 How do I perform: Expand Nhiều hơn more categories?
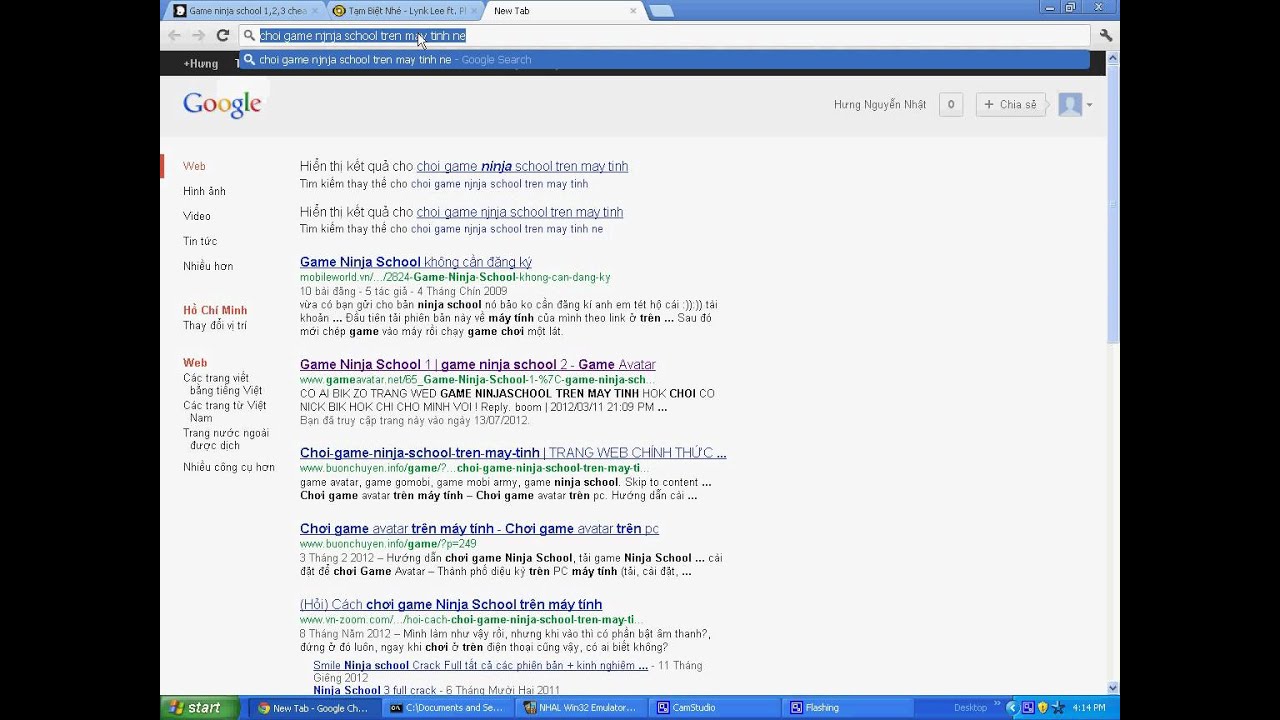coord(208,266)
